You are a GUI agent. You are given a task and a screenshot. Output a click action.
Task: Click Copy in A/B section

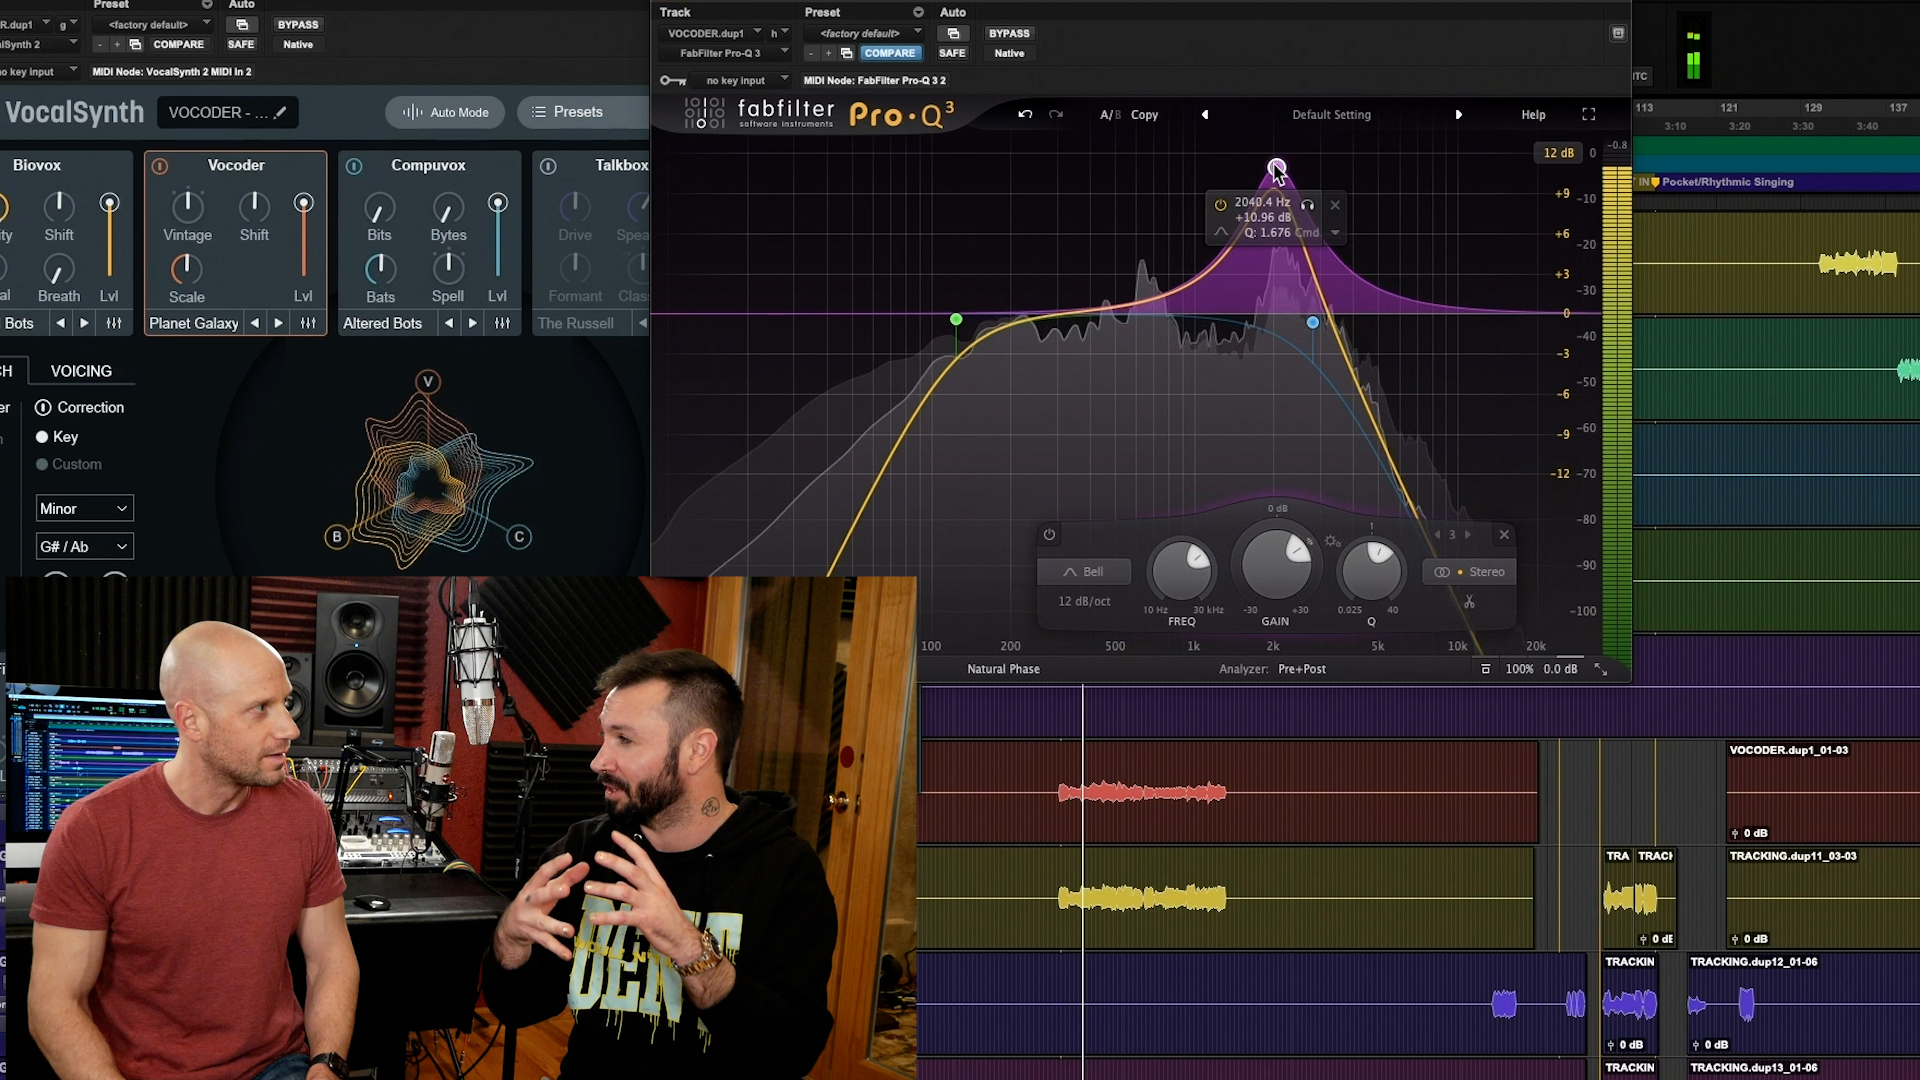coord(1144,115)
